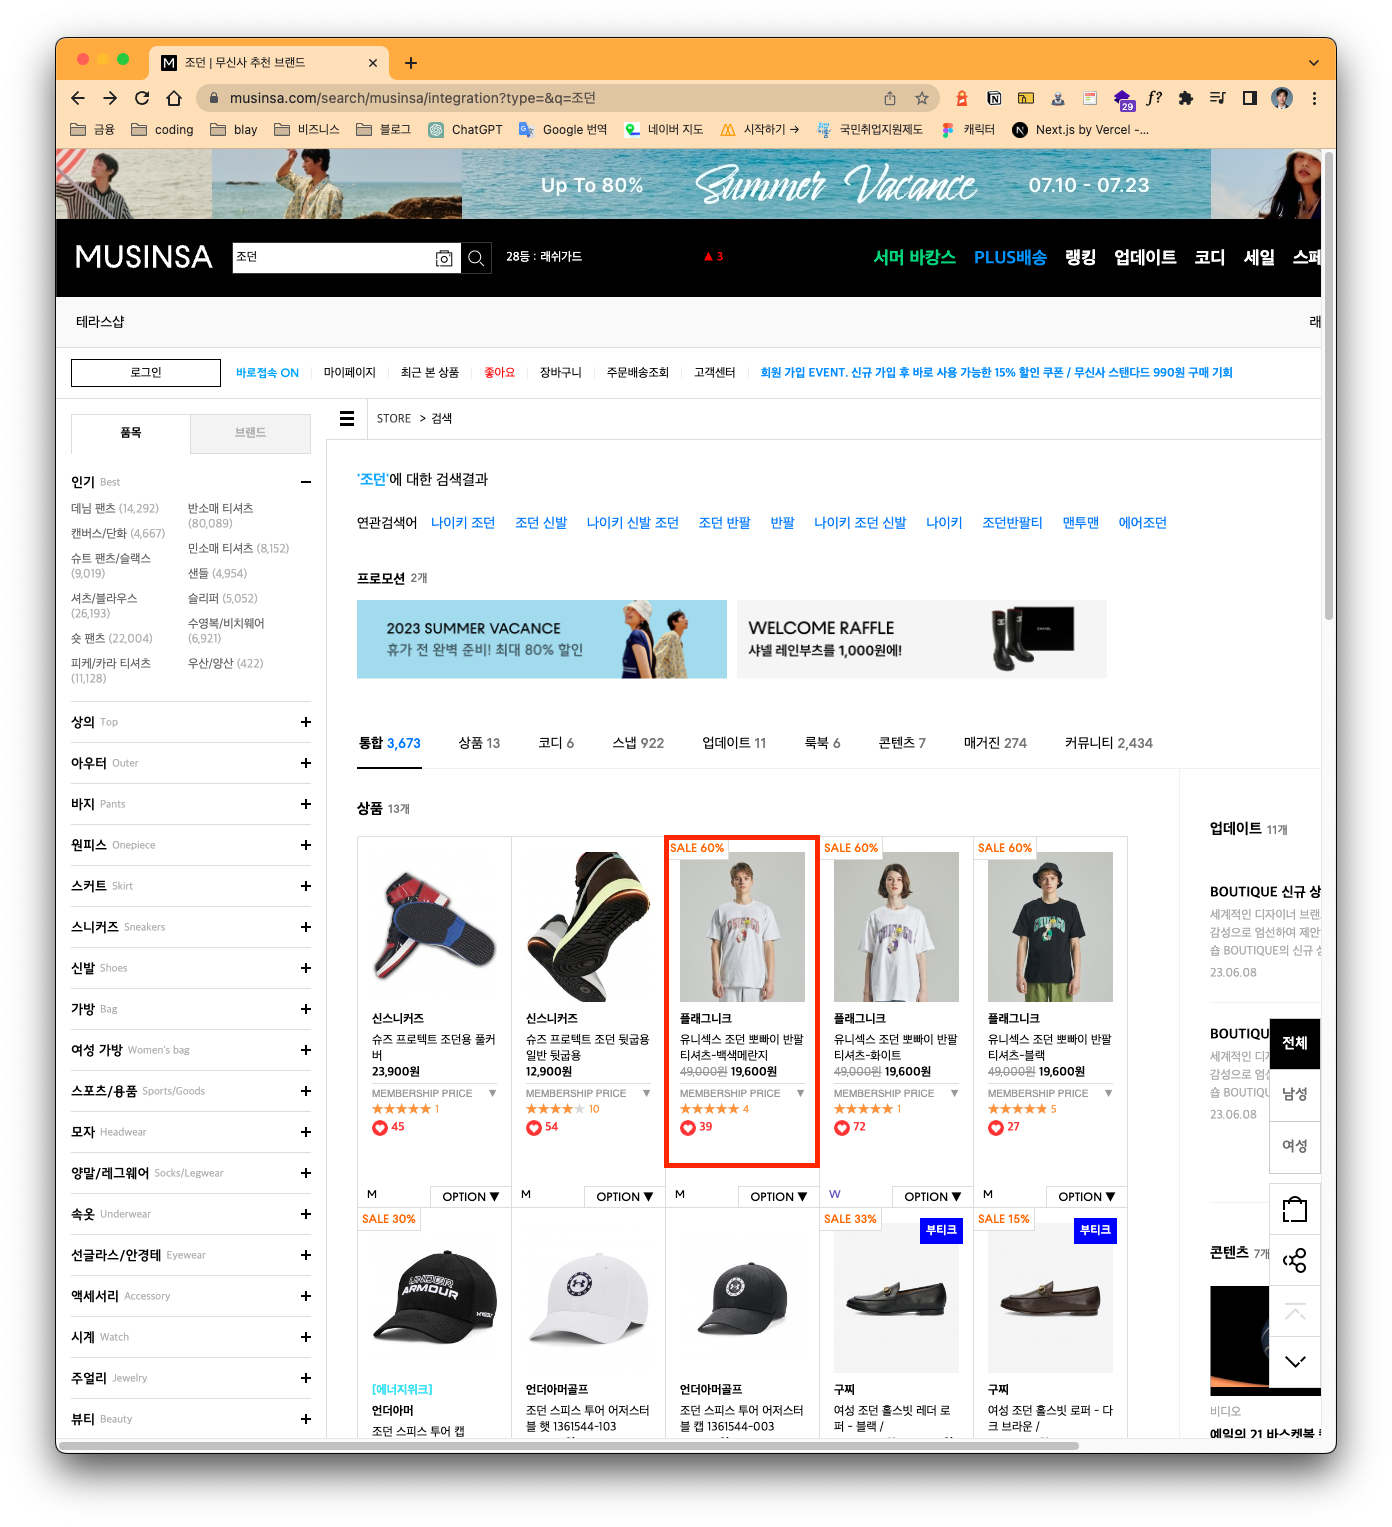Image resolution: width=1392 pixels, height=1527 pixels.
Task: Expand the 상의 Top category
Action: 306,722
